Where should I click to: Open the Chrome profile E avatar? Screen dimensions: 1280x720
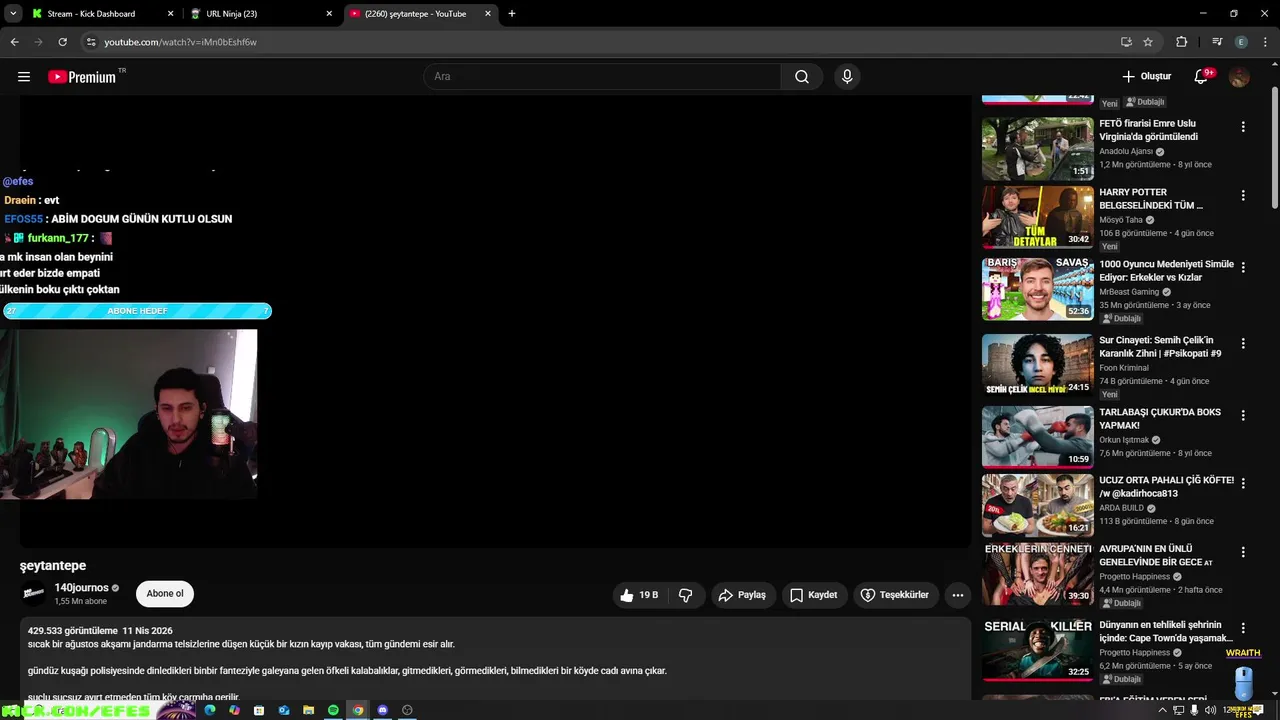1241,42
